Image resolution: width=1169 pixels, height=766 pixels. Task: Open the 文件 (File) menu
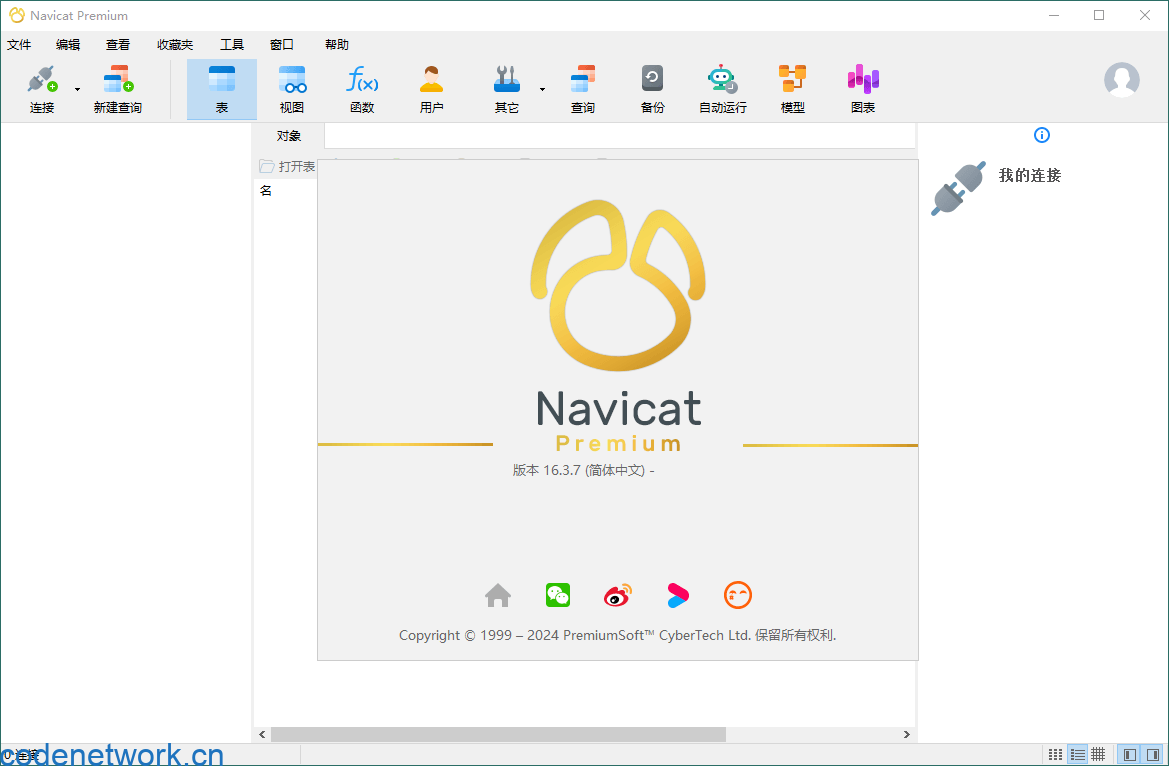pyautogui.click(x=19, y=45)
